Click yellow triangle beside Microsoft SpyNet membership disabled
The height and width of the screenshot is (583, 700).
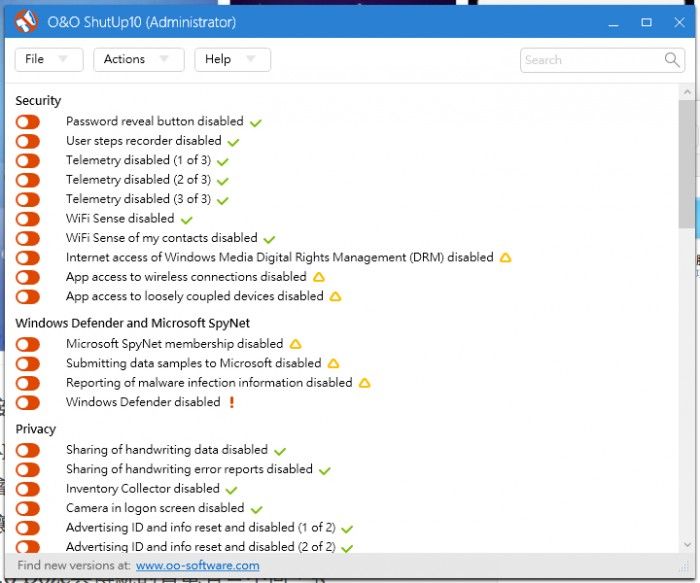(296, 344)
